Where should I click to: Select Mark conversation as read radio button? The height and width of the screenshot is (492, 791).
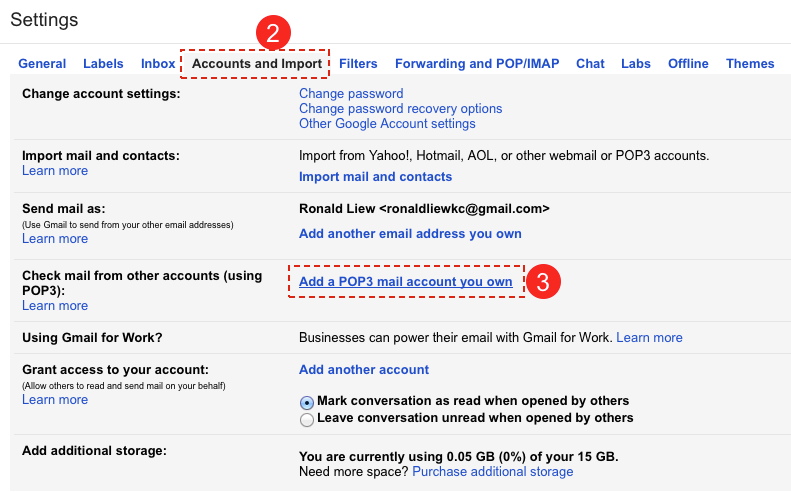tap(307, 403)
